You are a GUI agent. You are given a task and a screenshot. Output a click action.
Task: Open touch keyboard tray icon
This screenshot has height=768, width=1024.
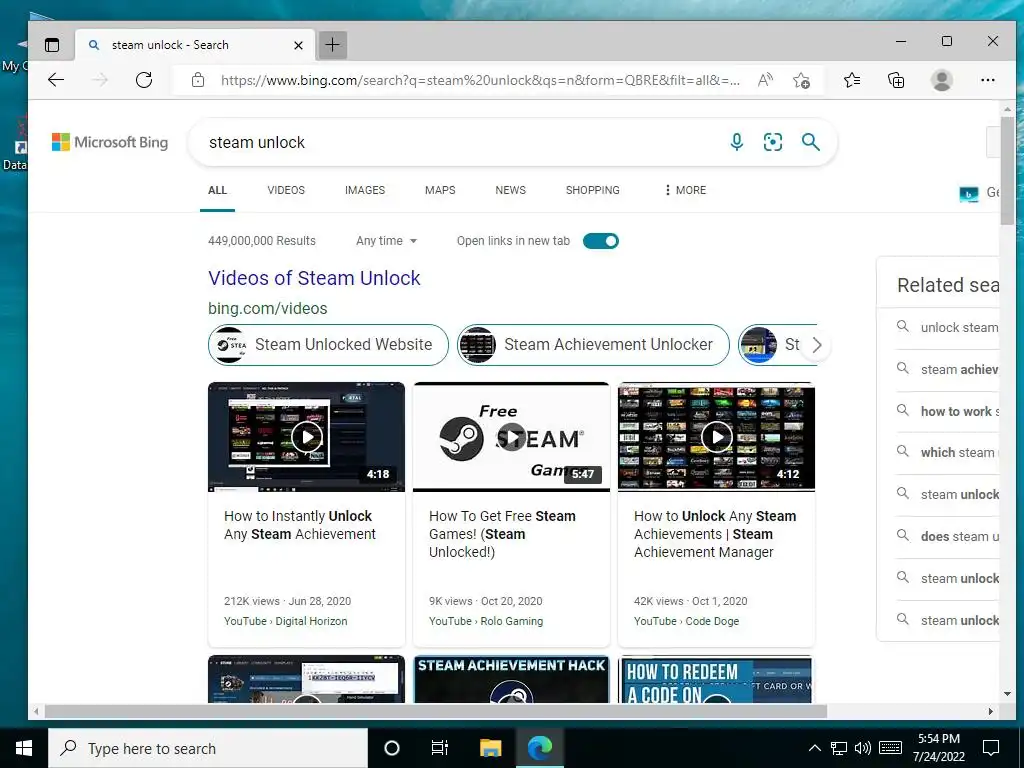pyautogui.click(x=890, y=748)
